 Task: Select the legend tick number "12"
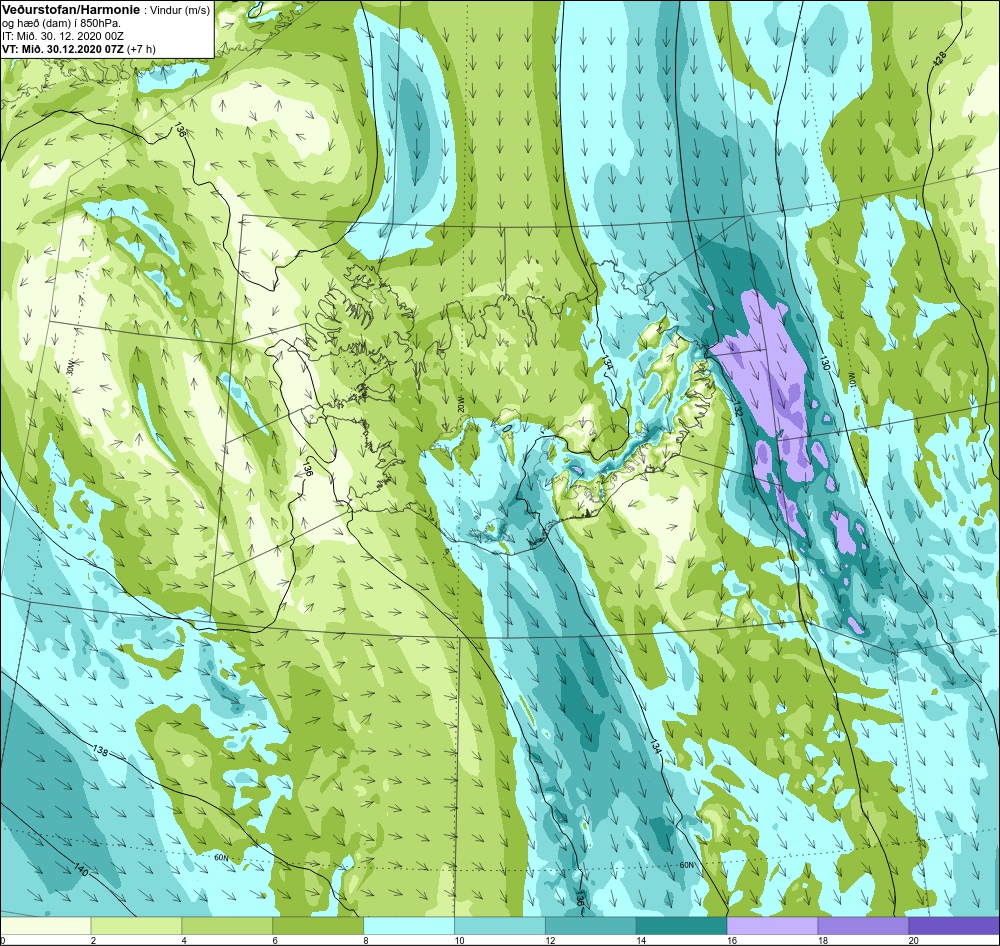tap(550, 940)
